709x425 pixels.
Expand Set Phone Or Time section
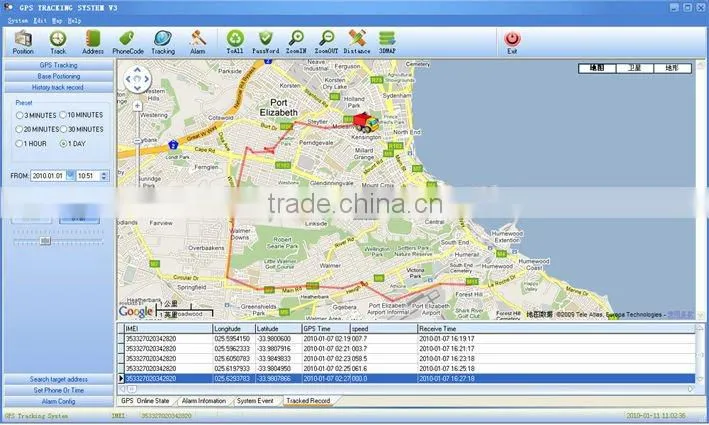point(58,390)
